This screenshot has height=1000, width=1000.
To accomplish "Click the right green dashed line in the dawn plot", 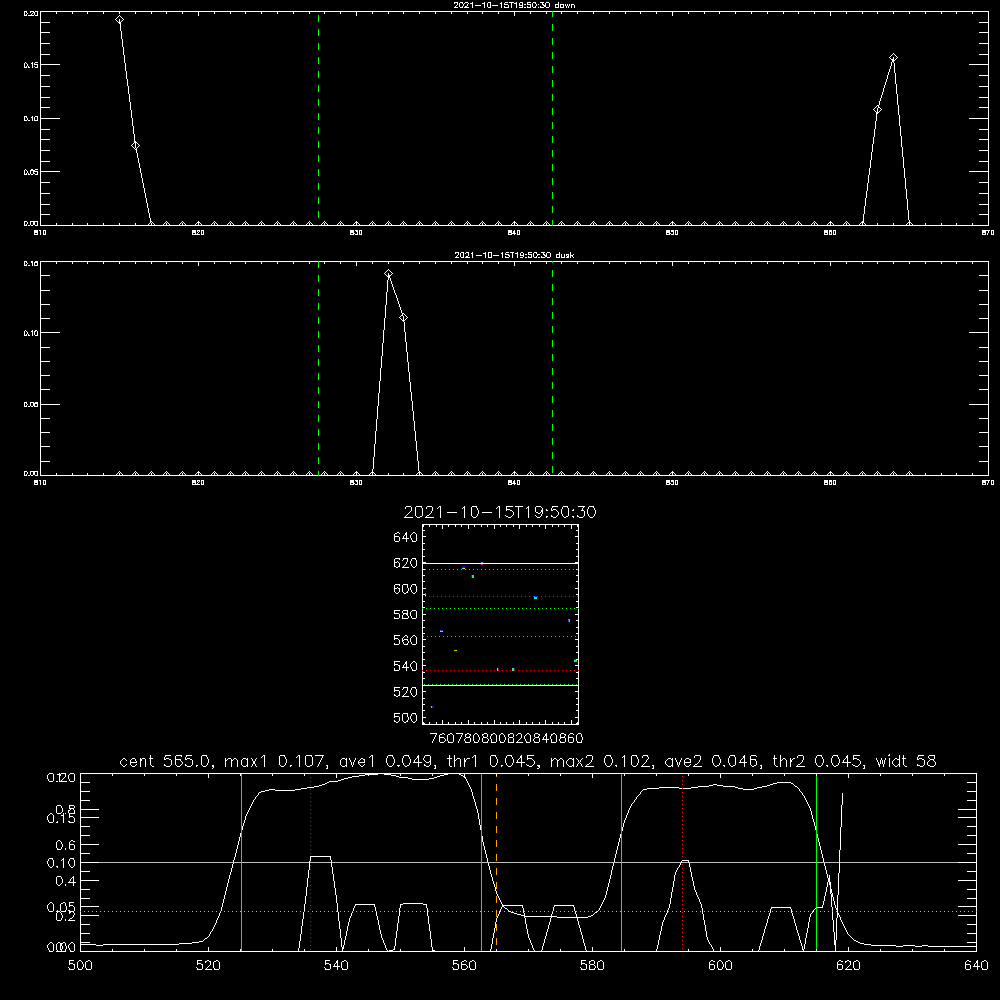I will click(552, 118).
